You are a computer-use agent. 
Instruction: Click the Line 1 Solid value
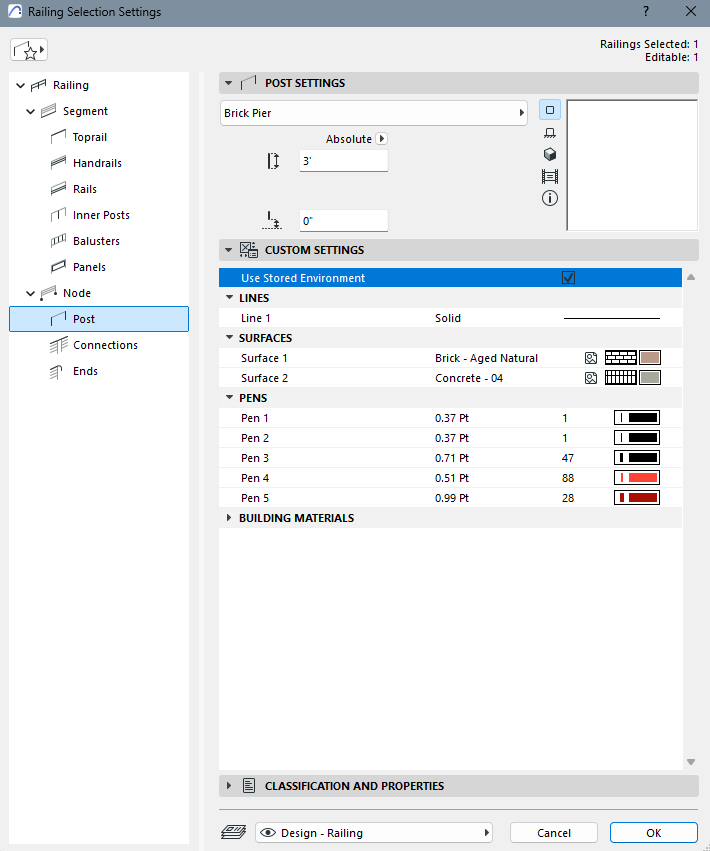click(448, 318)
